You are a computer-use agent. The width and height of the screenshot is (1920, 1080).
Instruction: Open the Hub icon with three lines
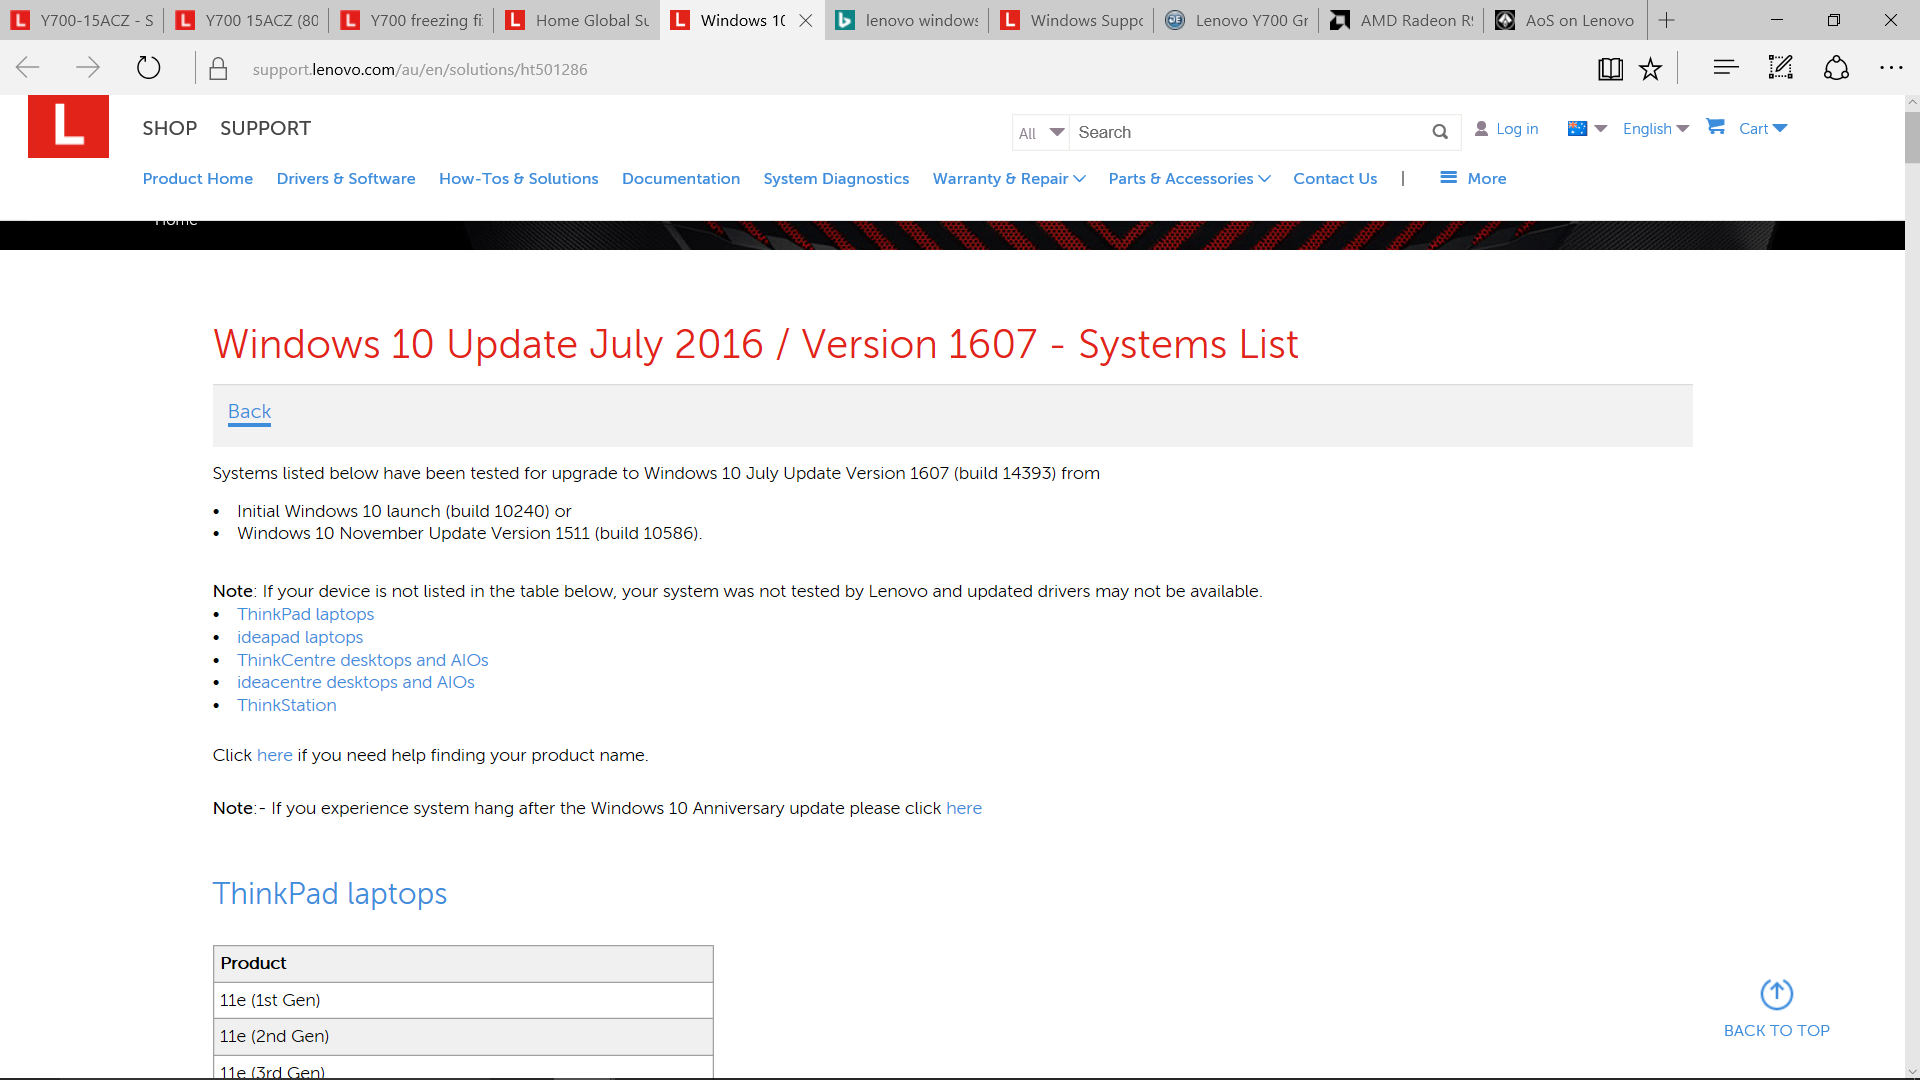[x=1726, y=68]
